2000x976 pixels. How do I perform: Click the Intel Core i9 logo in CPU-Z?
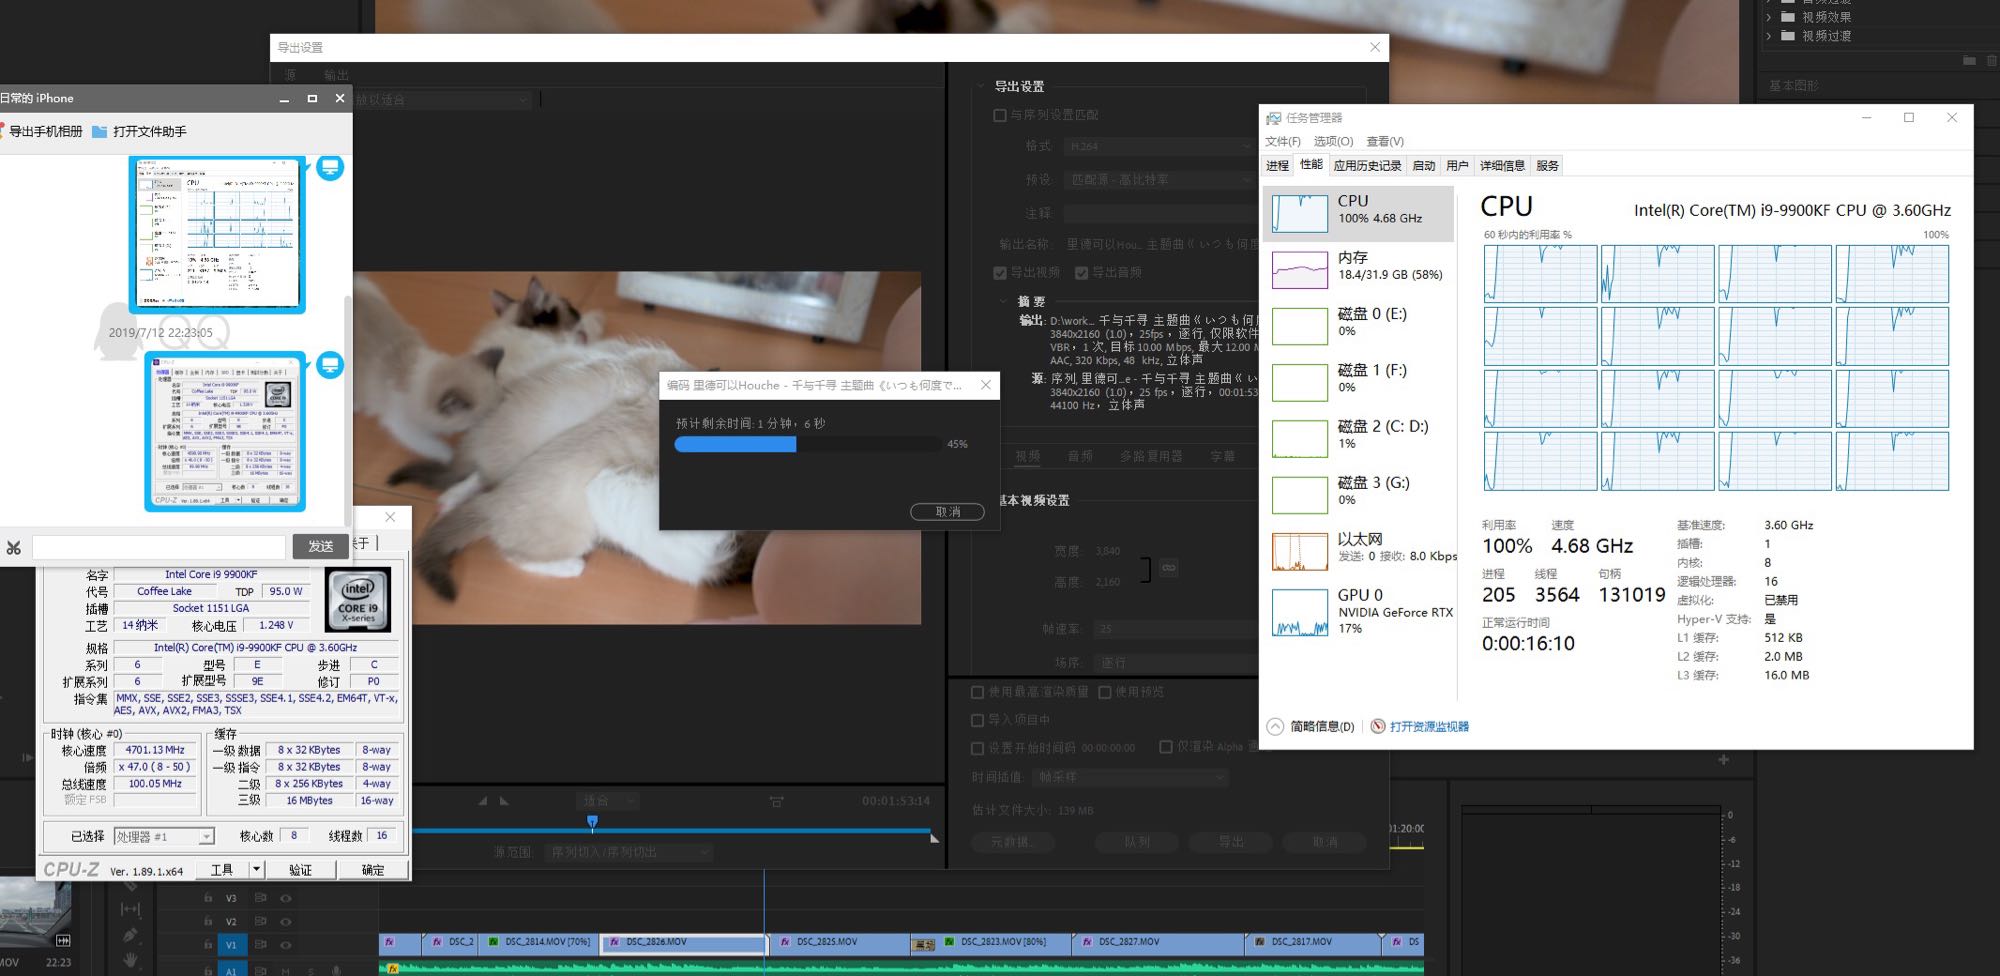pyautogui.click(x=358, y=599)
